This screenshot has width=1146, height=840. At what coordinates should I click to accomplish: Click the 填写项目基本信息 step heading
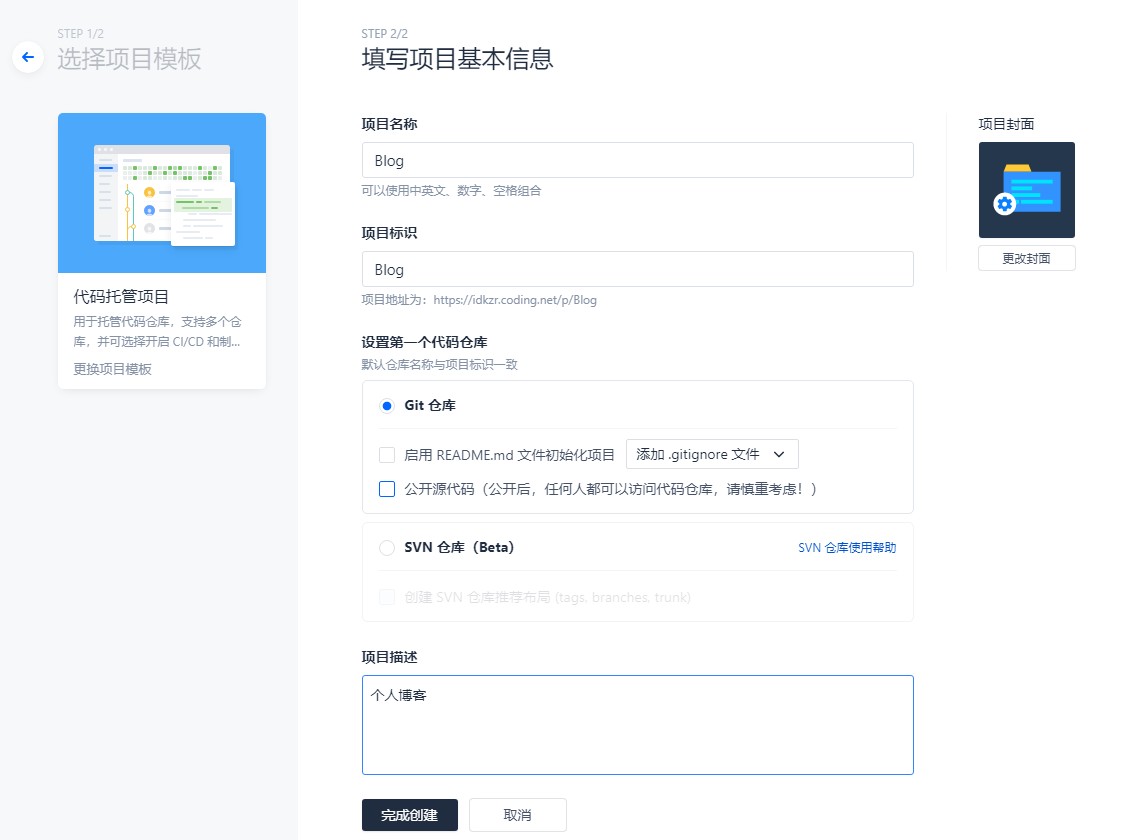coord(457,59)
